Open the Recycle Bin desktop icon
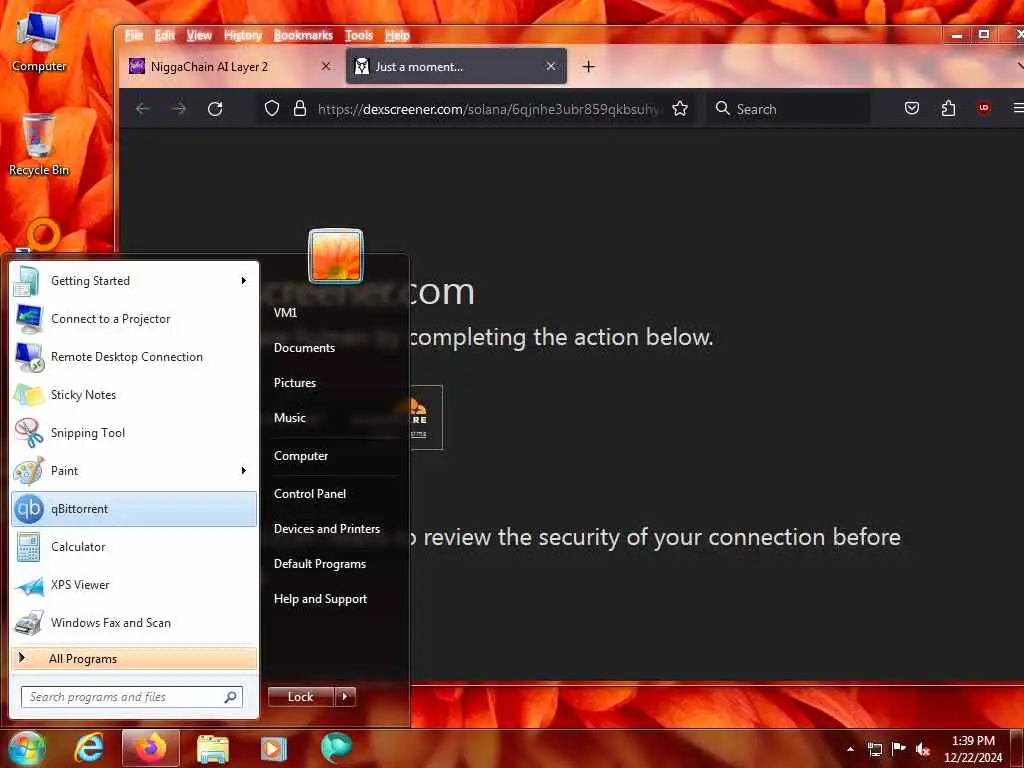 [x=39, y=145]
